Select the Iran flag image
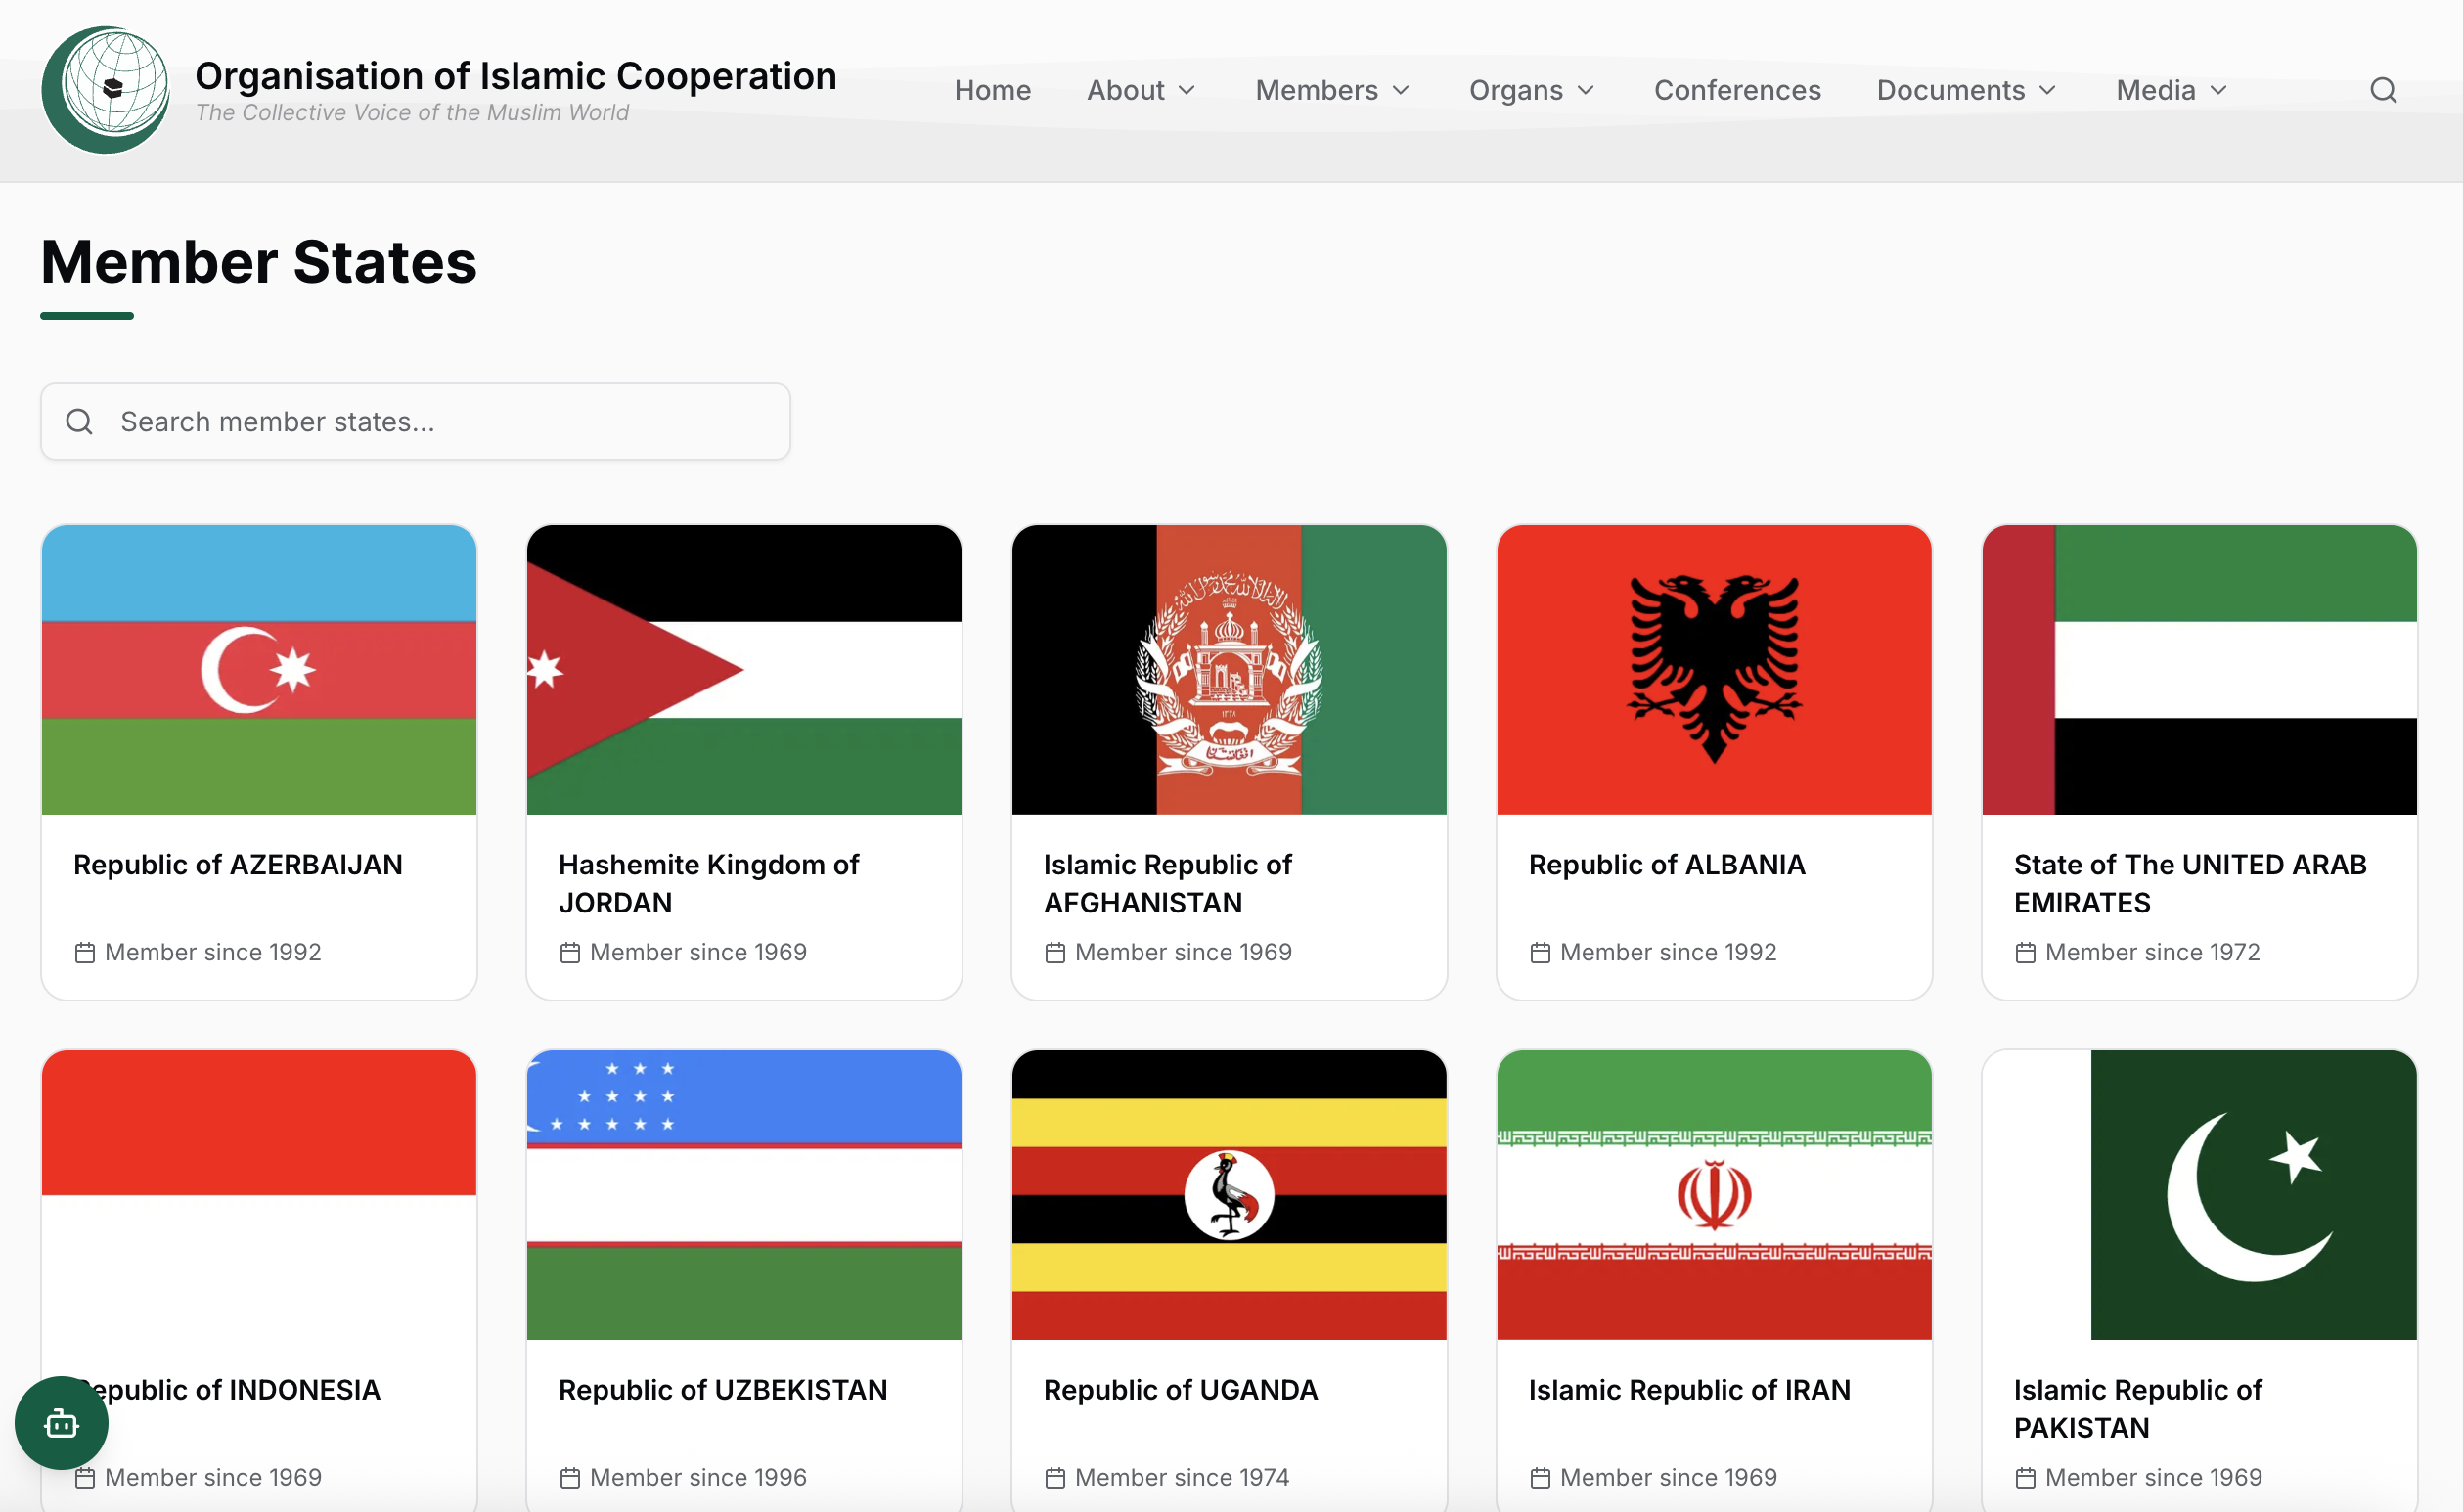 (1714, 1195)
